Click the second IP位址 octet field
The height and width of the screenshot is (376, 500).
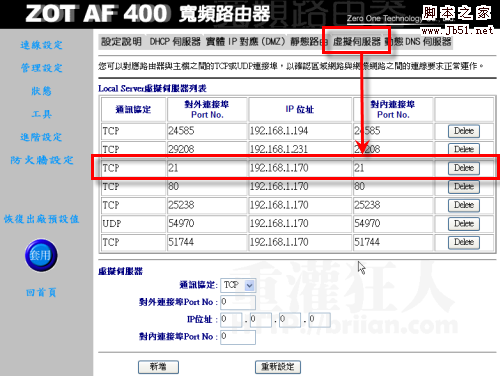pos(260,320)
